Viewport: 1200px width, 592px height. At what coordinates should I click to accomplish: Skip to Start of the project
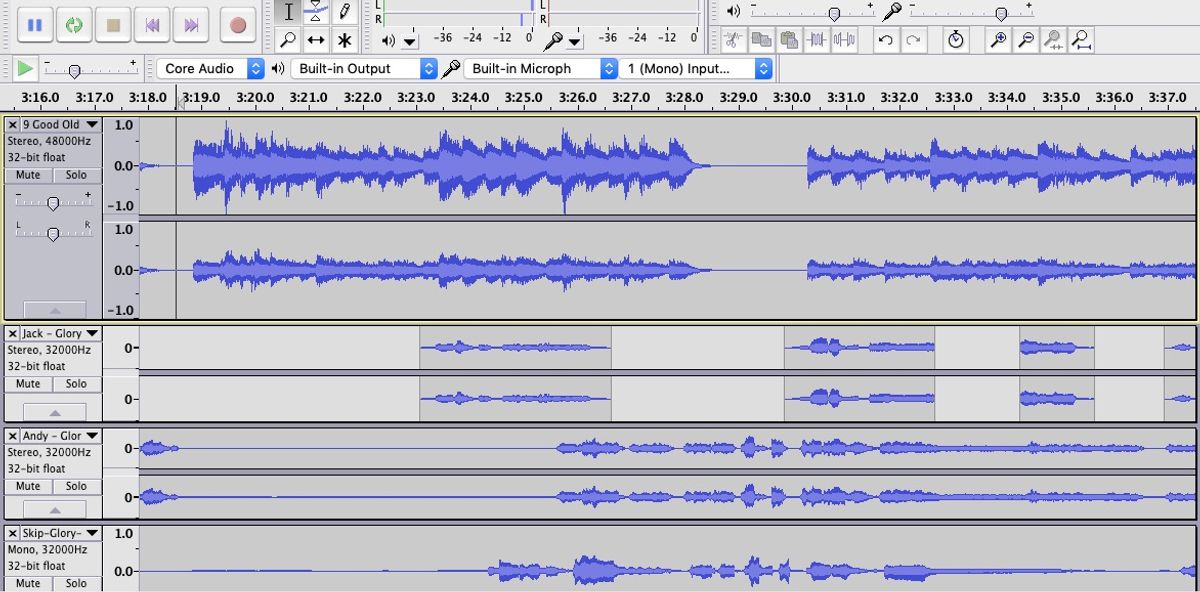coord(152,25)
